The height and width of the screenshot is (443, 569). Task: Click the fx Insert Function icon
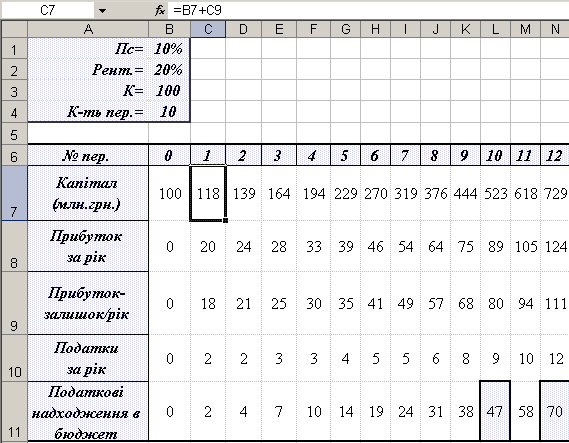pyautogui.click(x=160, y=11)
